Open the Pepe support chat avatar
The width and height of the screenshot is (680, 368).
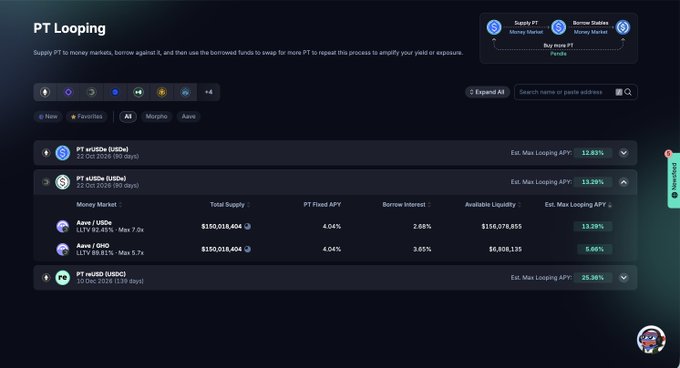(x=651, y=339)
